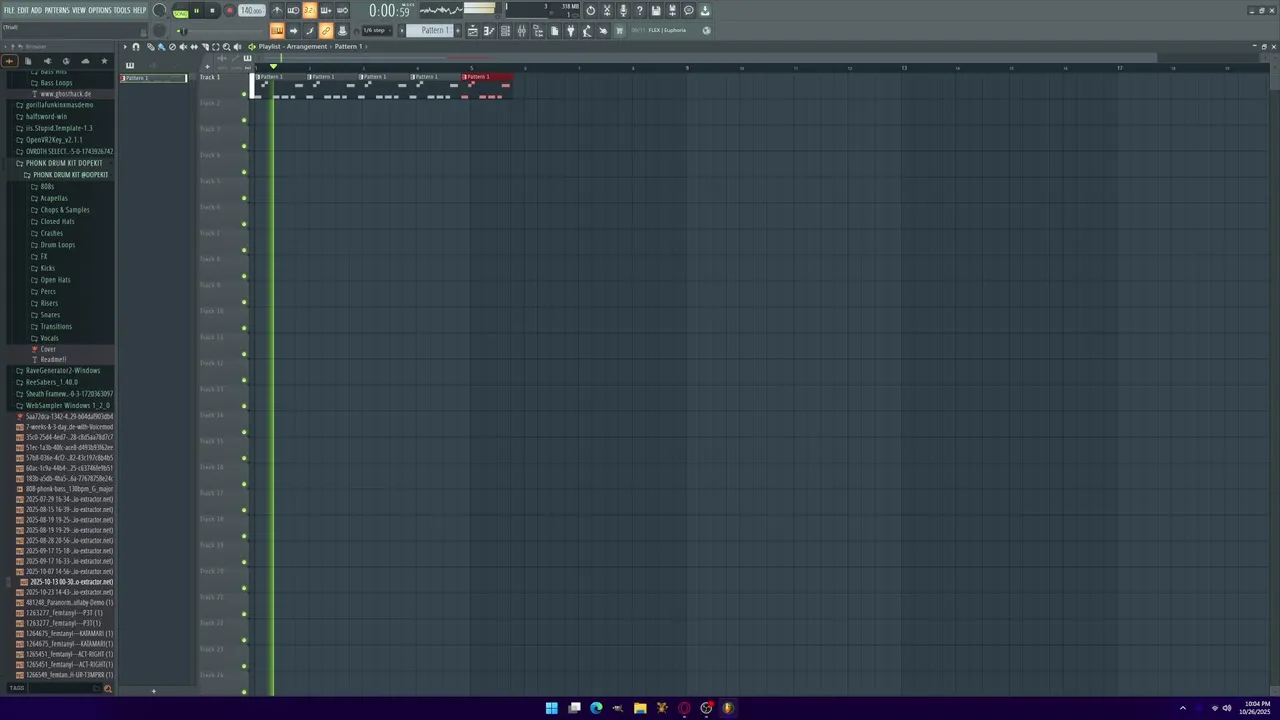Open the OPTIONS menu

tap(100, 10)
